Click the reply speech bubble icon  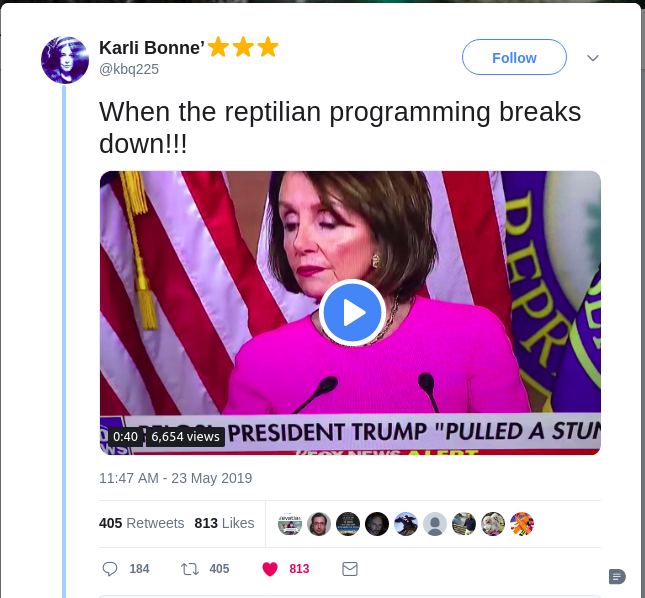click(110, 569)
